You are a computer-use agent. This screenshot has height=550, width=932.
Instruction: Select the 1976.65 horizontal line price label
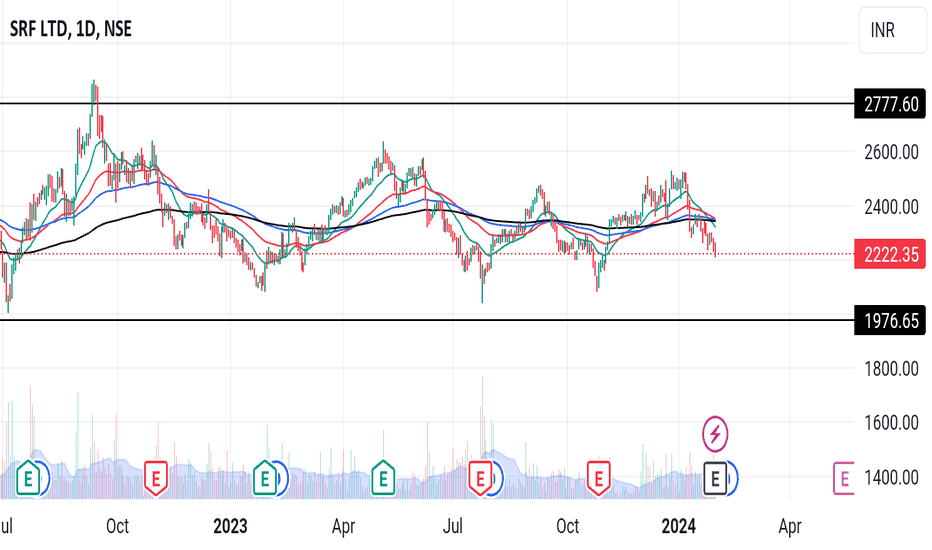890,320
